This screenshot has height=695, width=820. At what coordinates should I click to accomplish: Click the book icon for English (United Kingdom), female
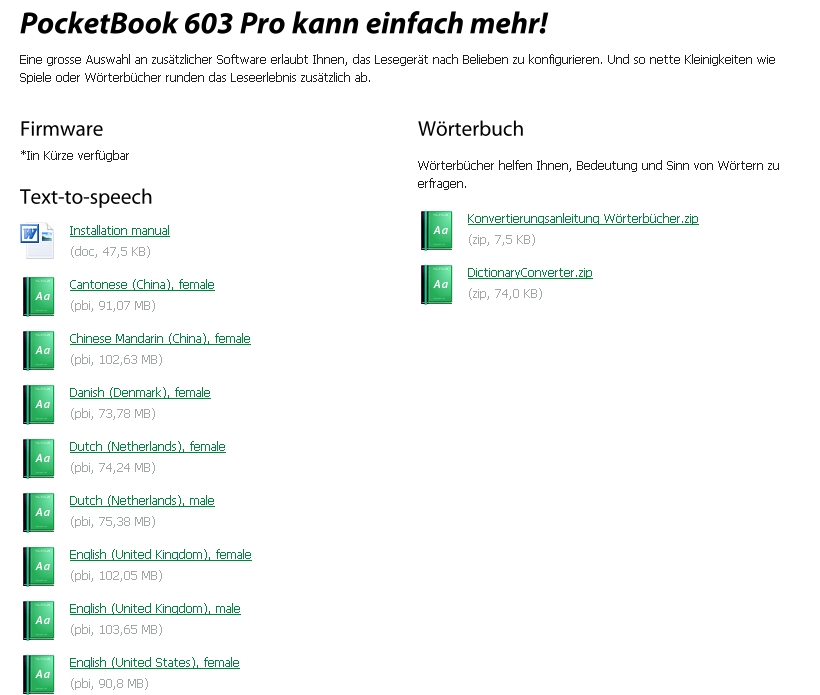(x=38, y=566)
